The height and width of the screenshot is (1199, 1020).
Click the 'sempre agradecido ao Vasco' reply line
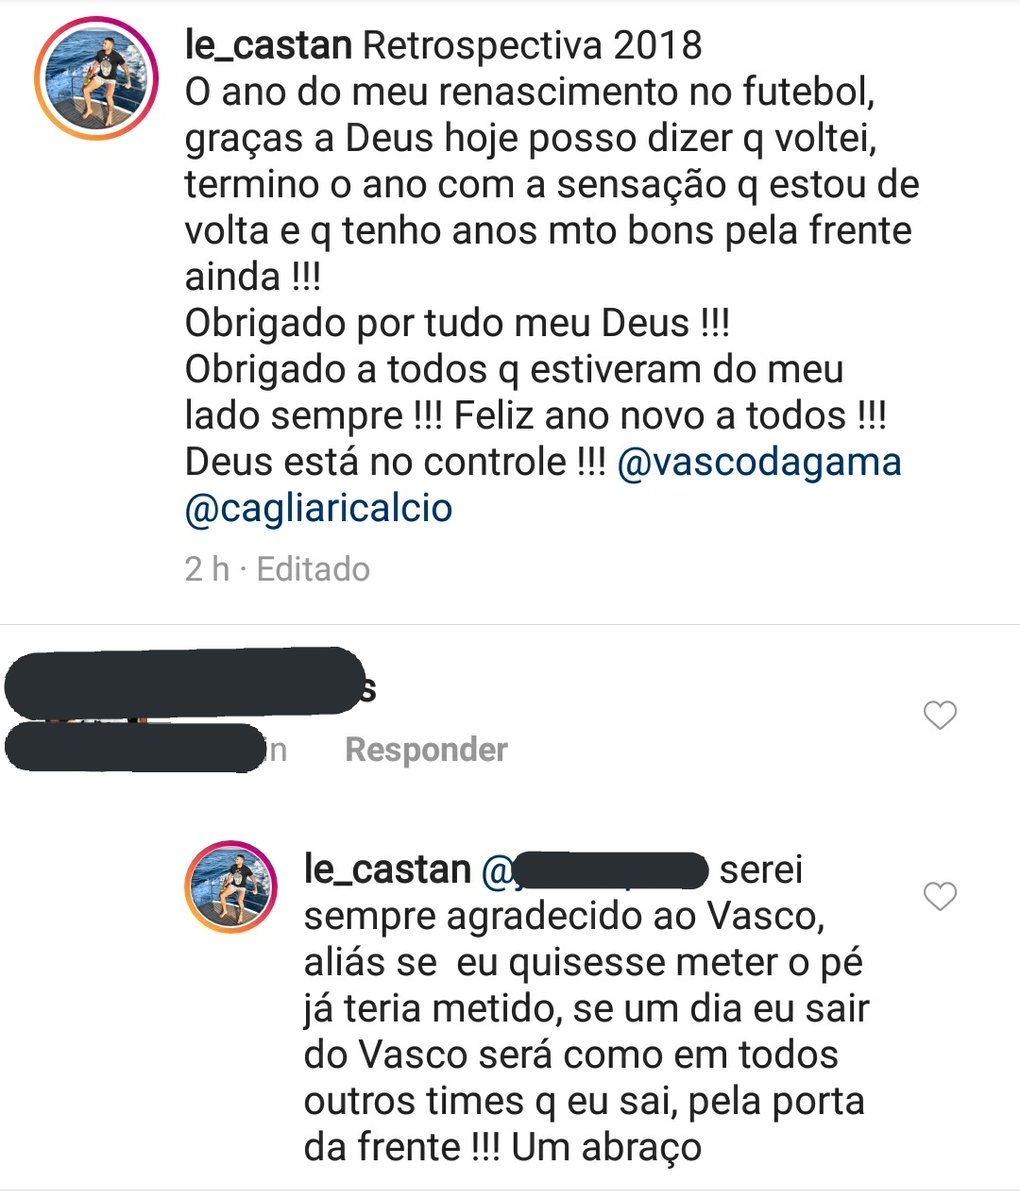point(563,916)
